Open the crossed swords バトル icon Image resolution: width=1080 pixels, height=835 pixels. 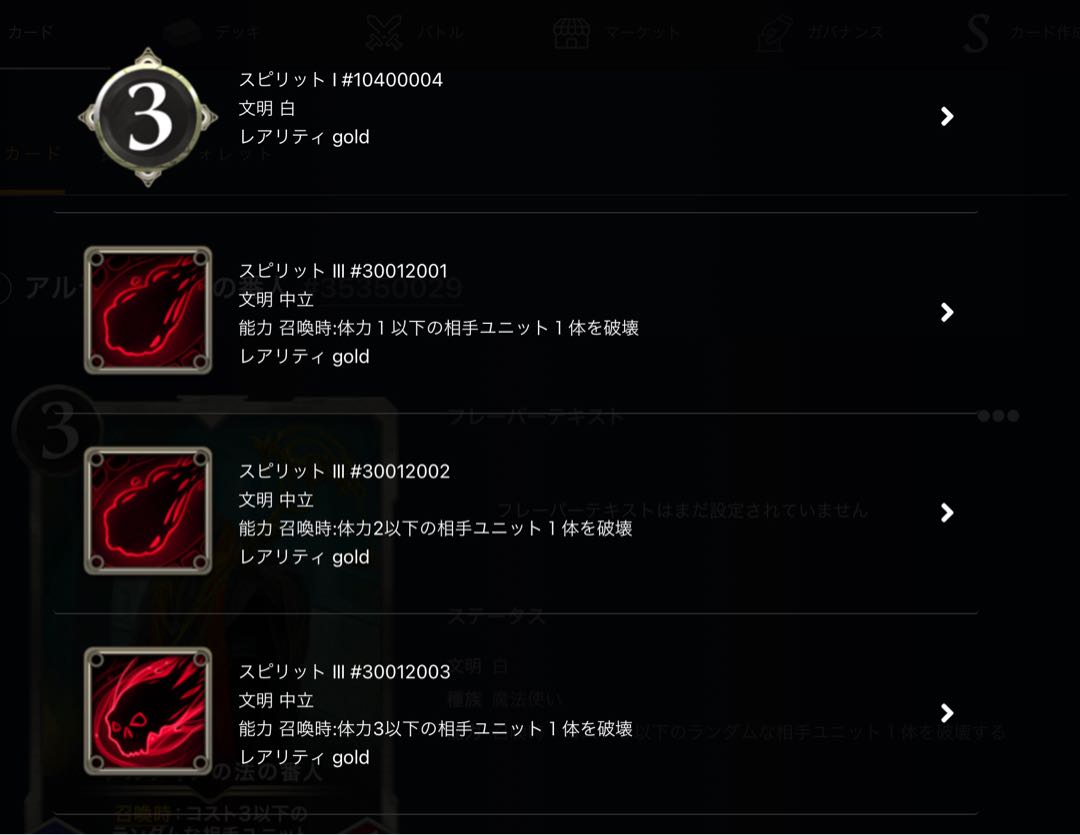[x=384, y=32]
